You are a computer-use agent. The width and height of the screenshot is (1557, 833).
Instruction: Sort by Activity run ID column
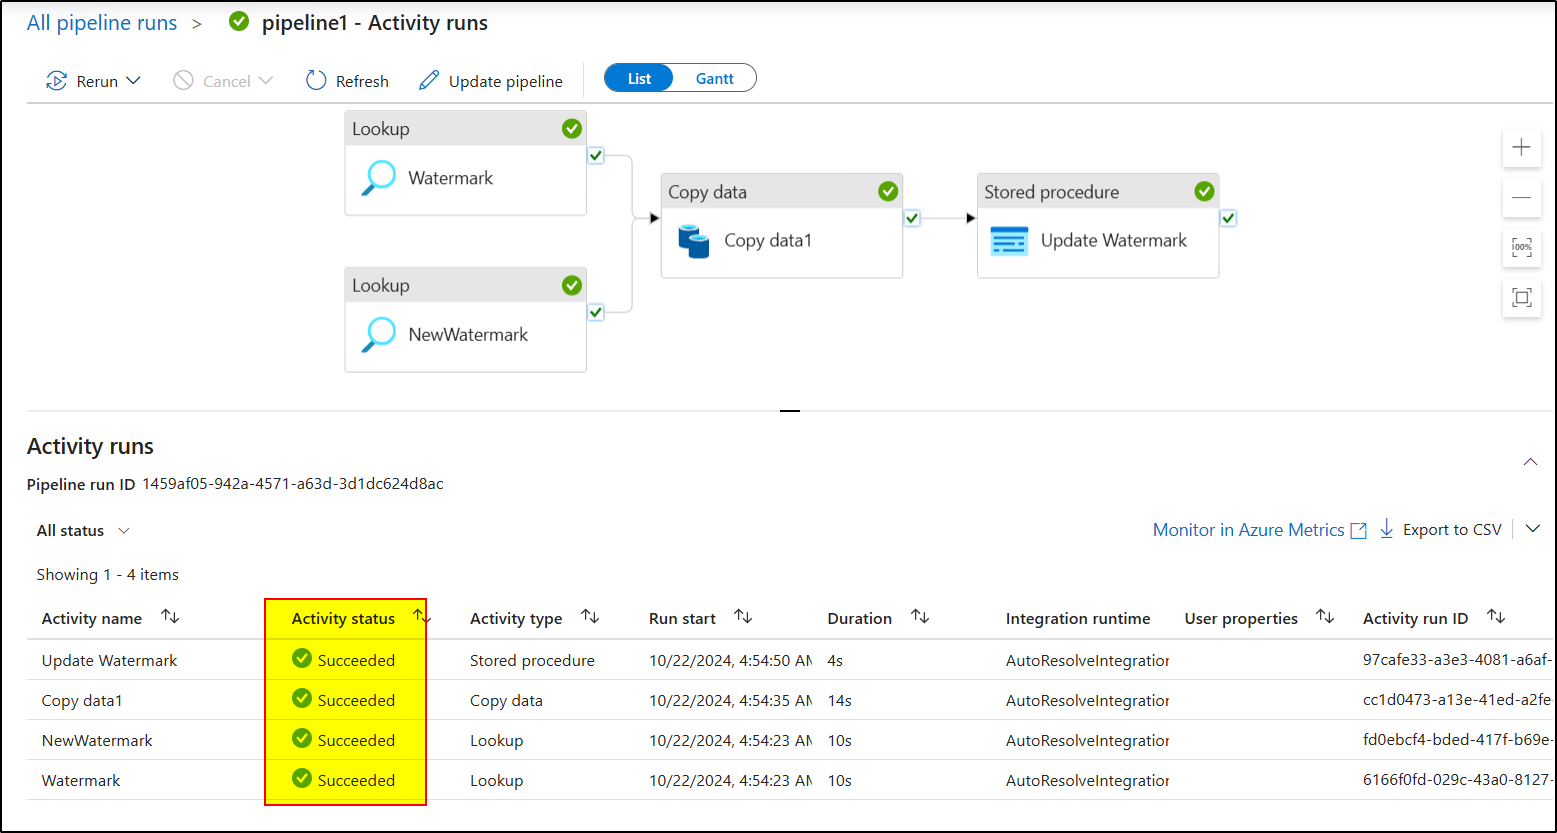(1496, 617)
